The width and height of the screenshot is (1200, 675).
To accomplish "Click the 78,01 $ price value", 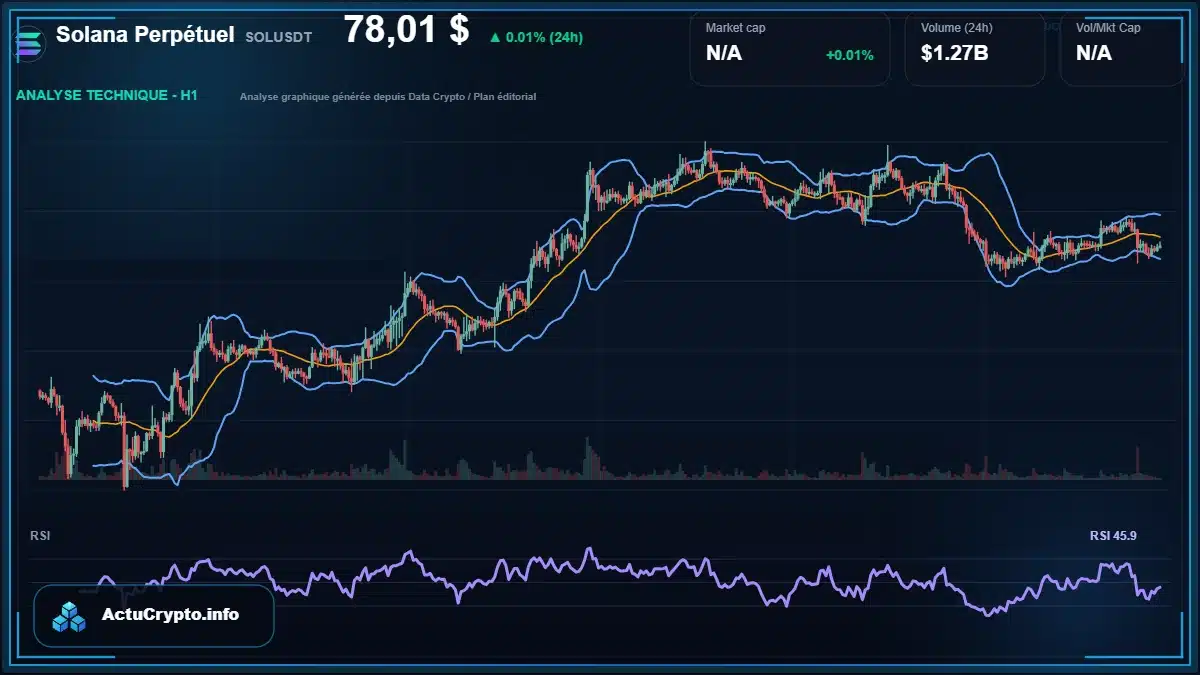I will point(406,30).
